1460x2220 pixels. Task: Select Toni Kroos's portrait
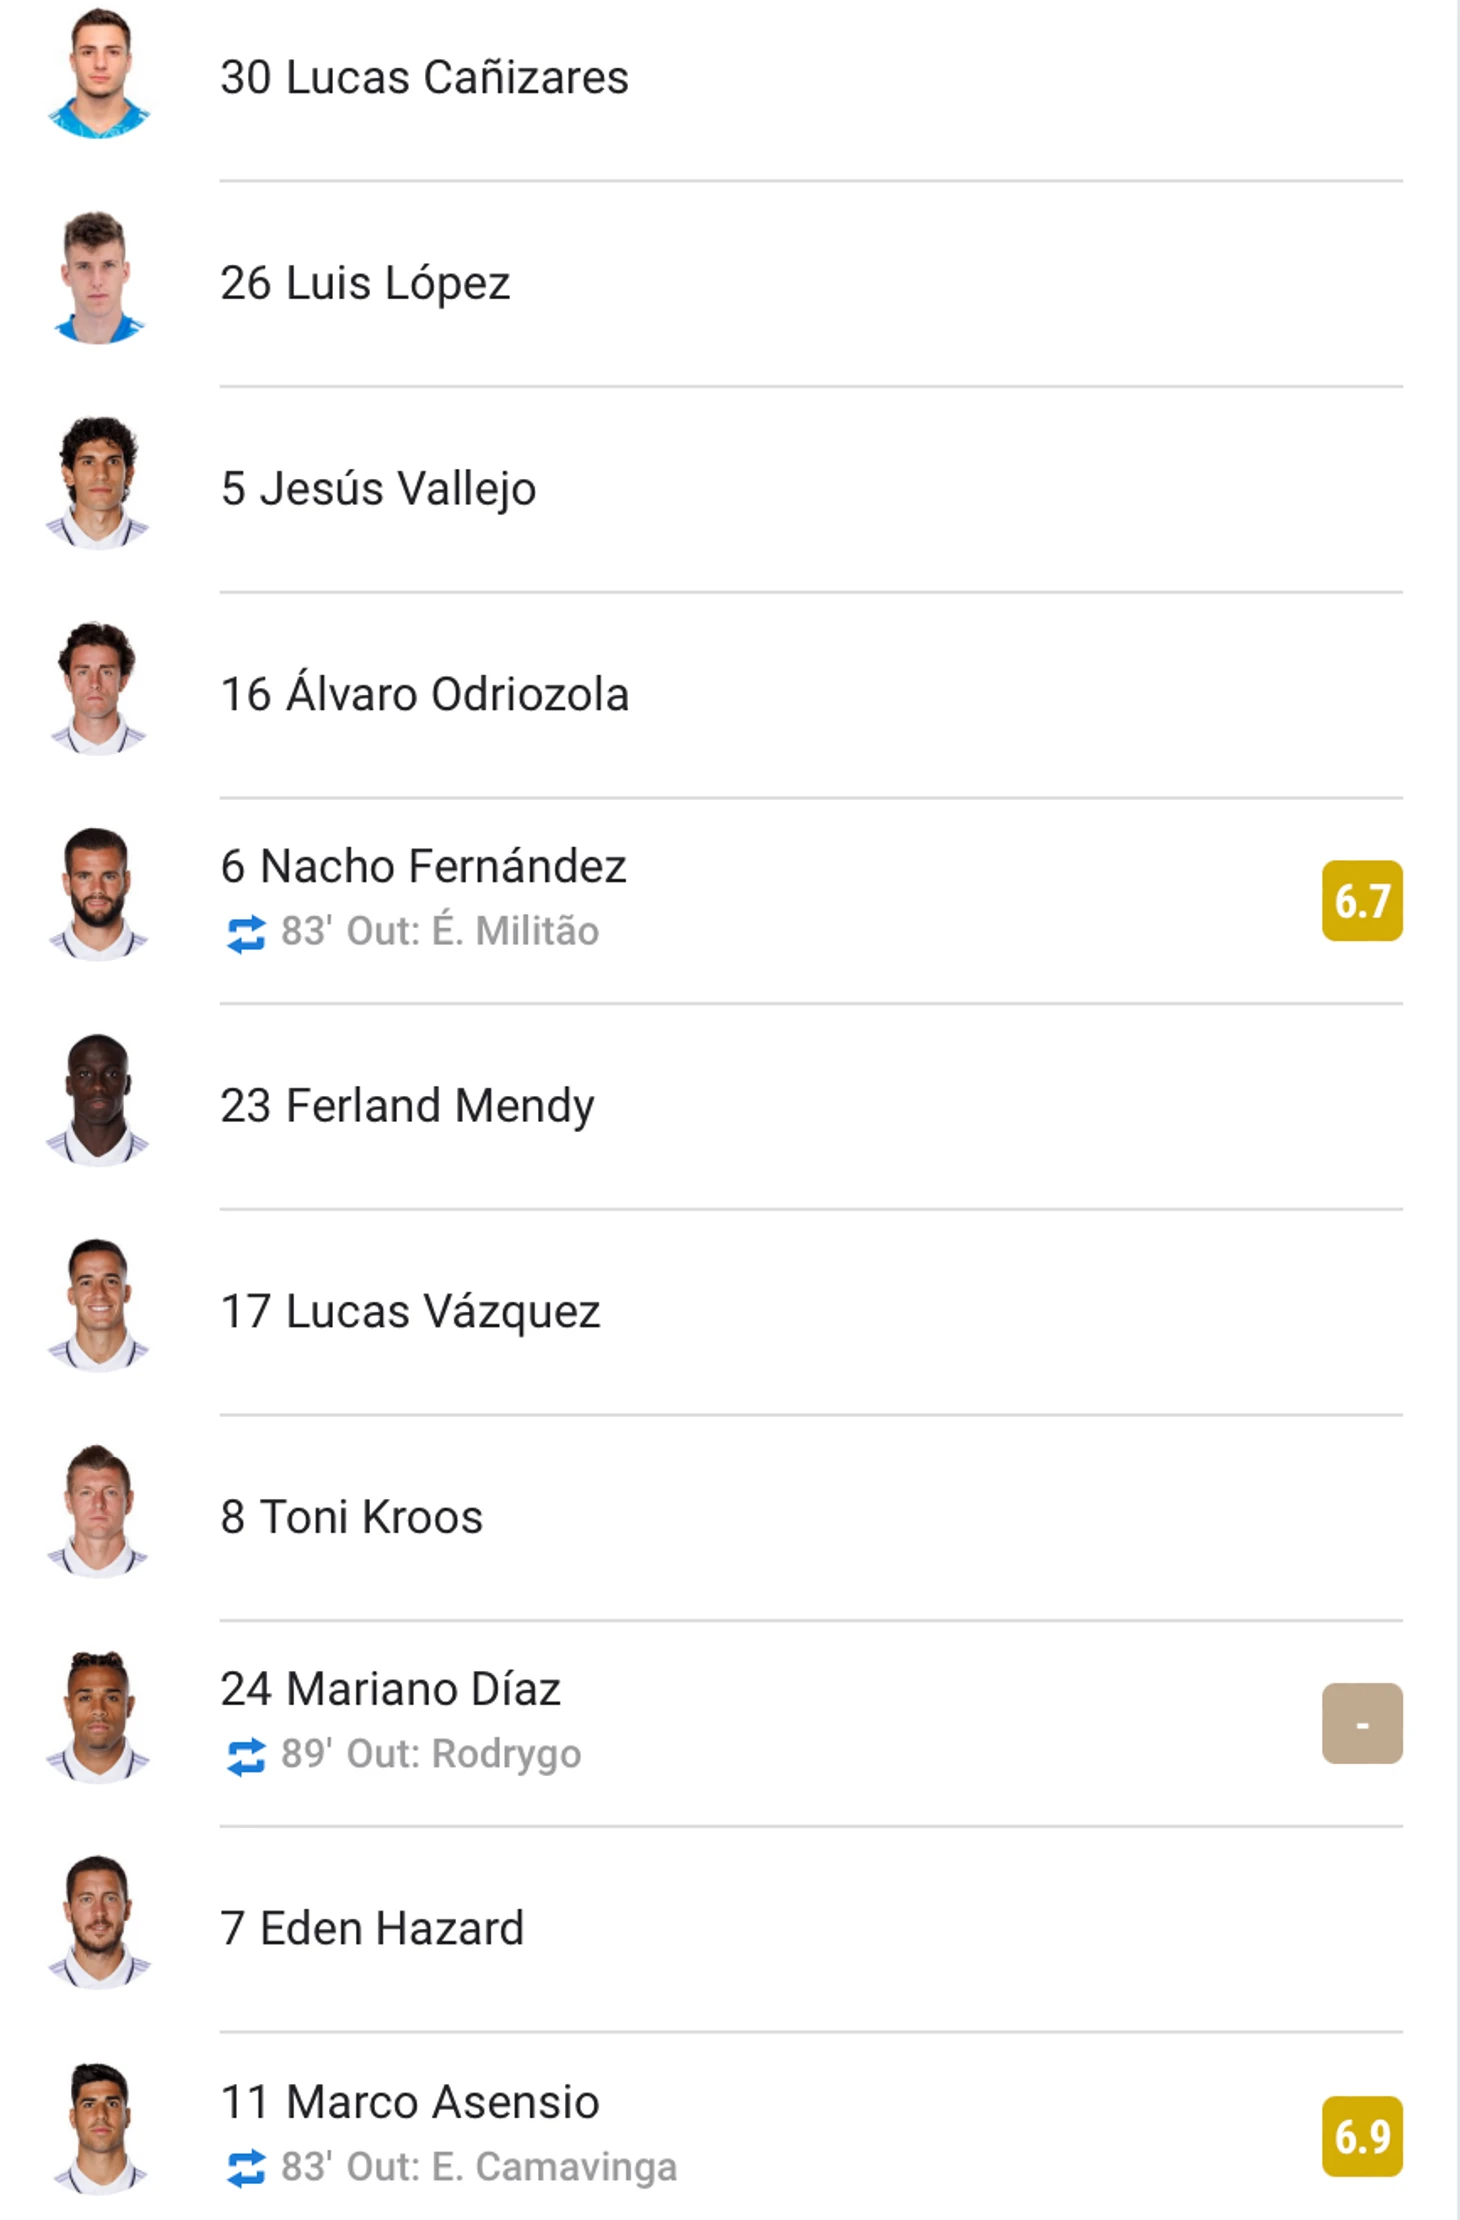pos(98,1512)
